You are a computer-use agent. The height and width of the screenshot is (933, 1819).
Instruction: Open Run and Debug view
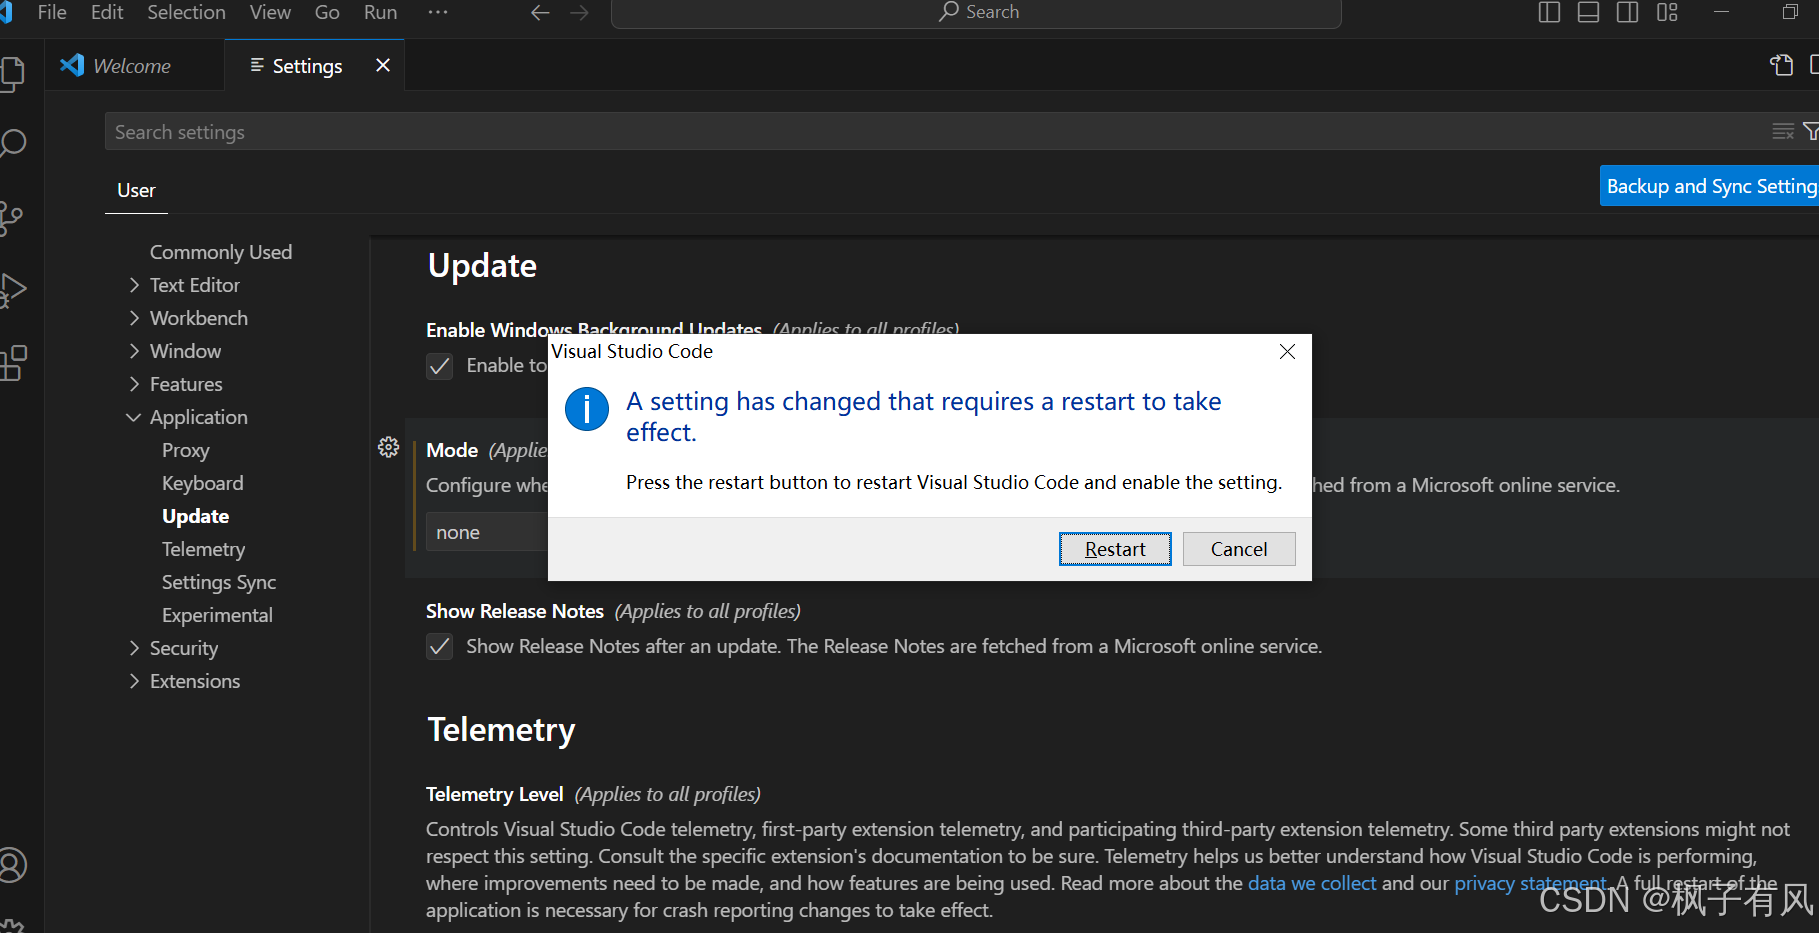point(12,290)
